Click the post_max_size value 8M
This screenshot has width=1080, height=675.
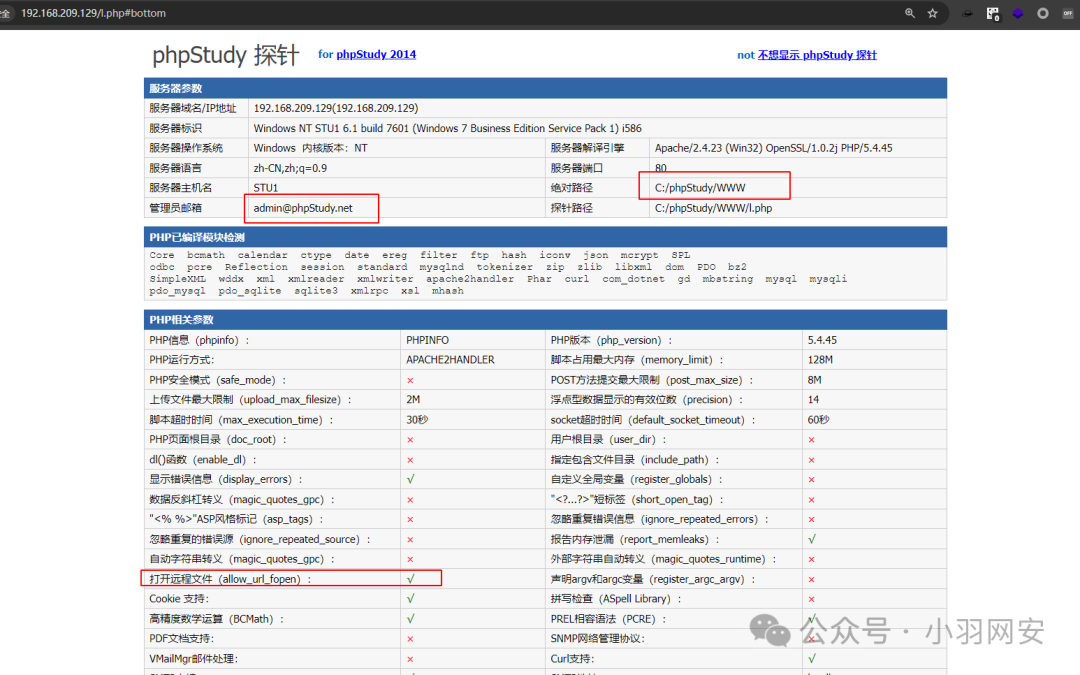(x=814, y=380)
